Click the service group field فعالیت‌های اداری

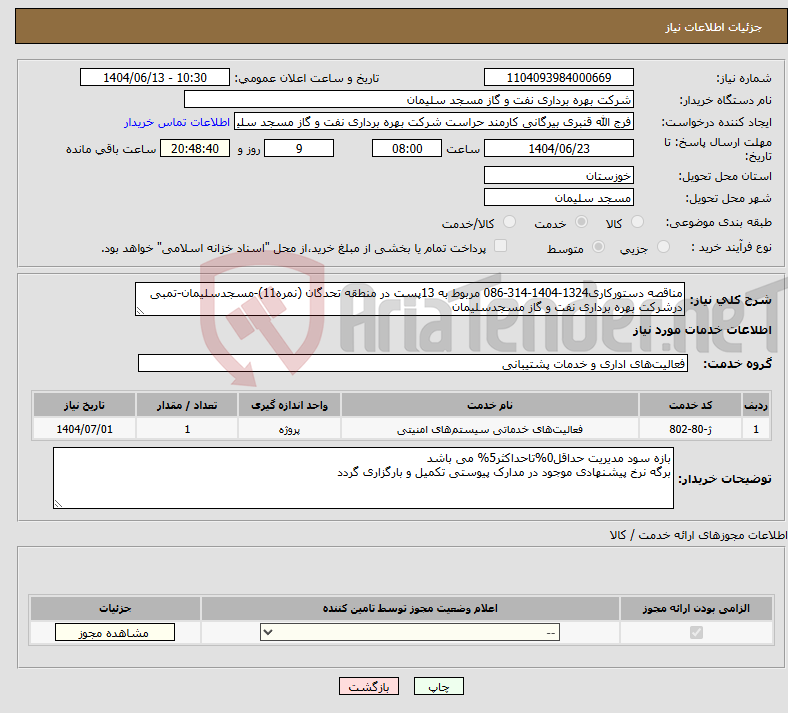click(413, 363)
